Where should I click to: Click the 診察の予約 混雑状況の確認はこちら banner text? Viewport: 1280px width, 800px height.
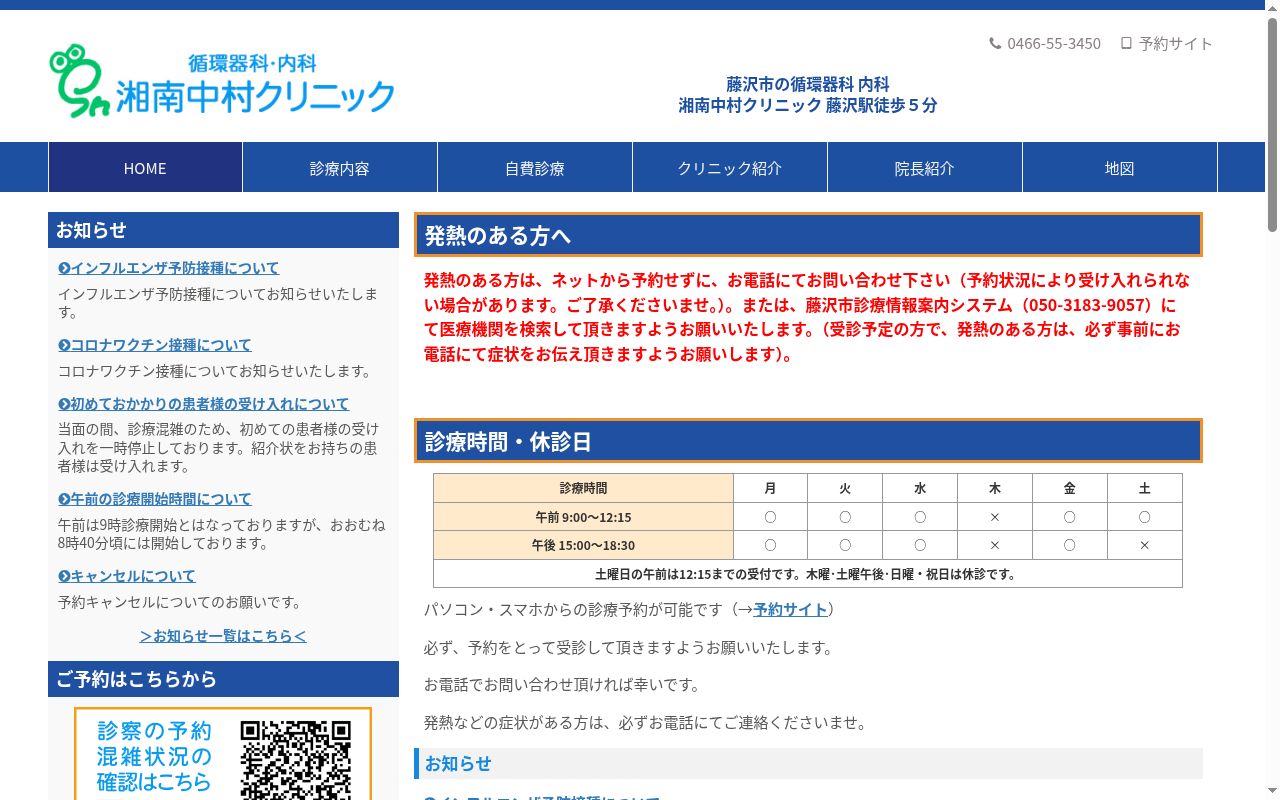click(x=154, y=757)
